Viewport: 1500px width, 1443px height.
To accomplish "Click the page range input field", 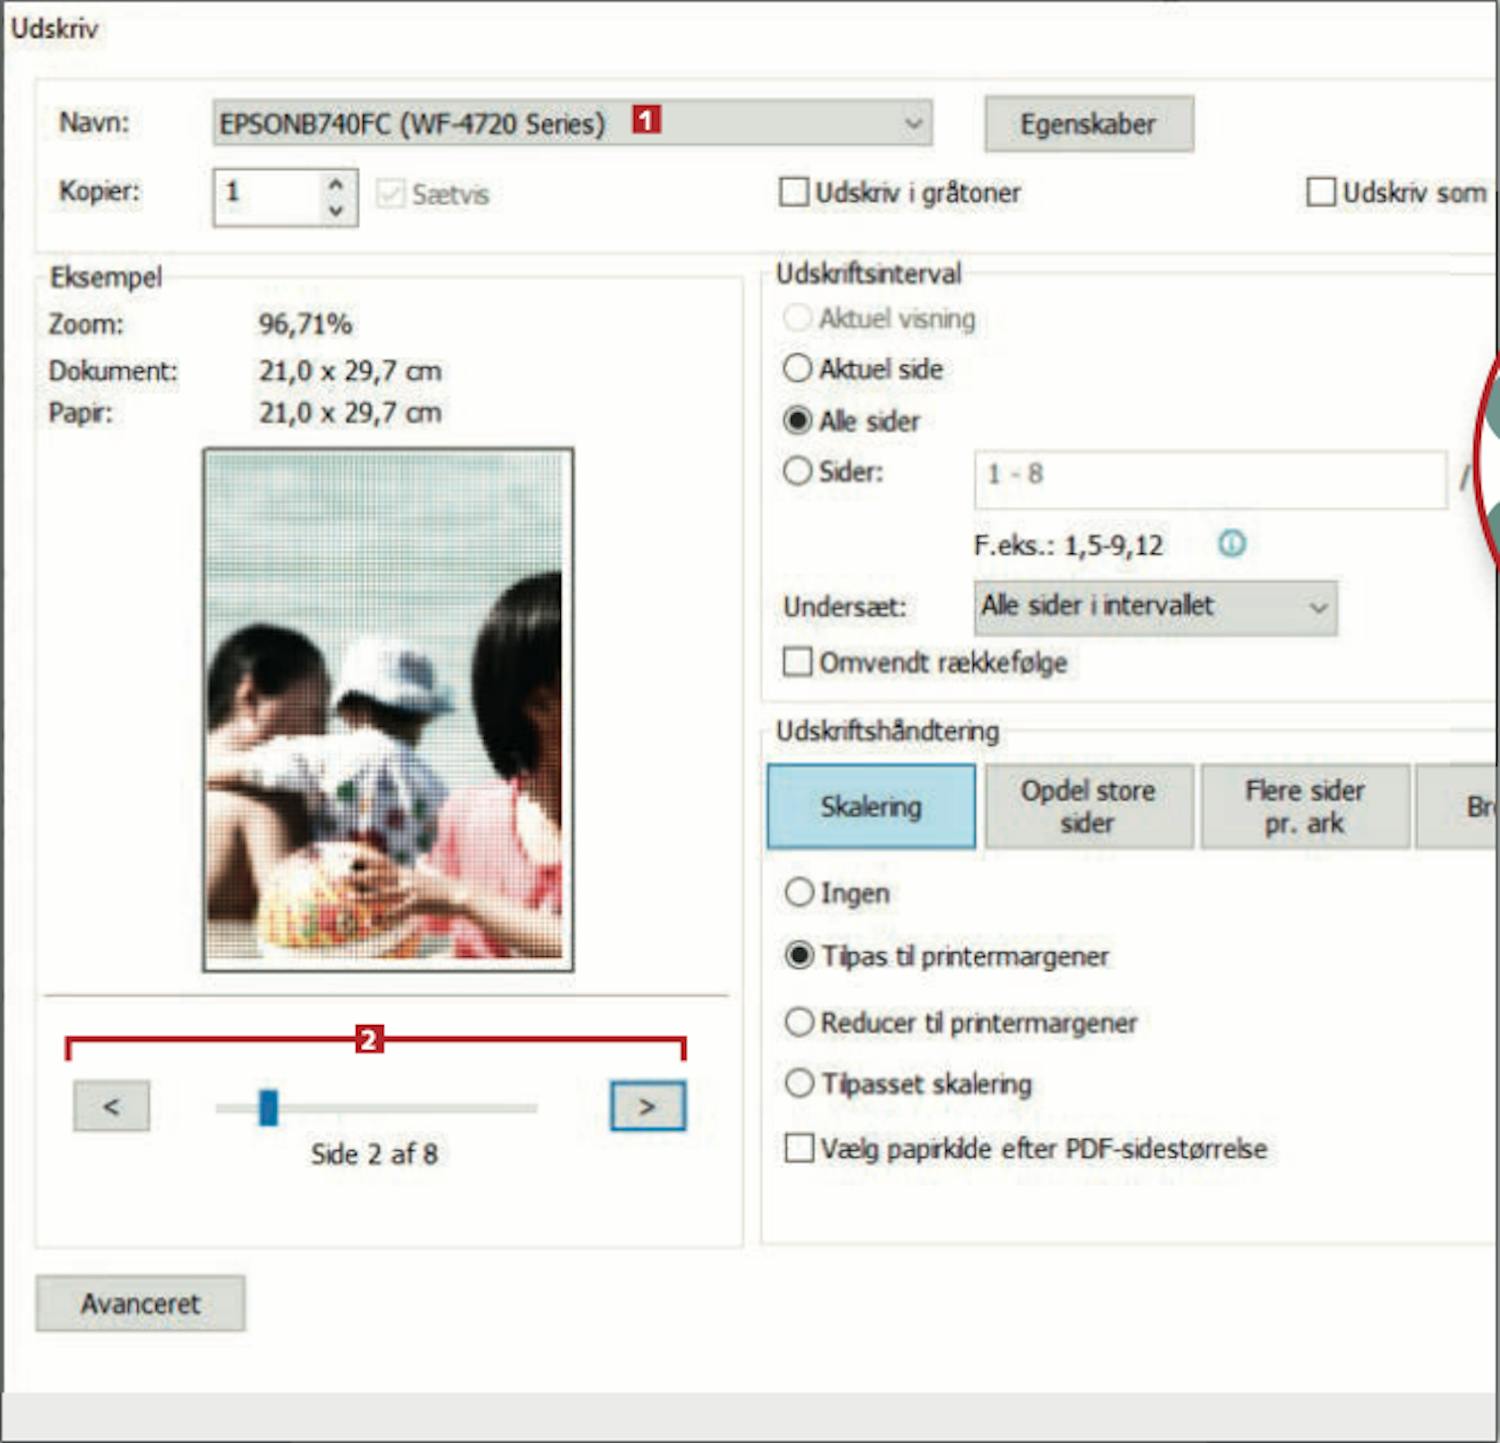I will click(1210, 478).
